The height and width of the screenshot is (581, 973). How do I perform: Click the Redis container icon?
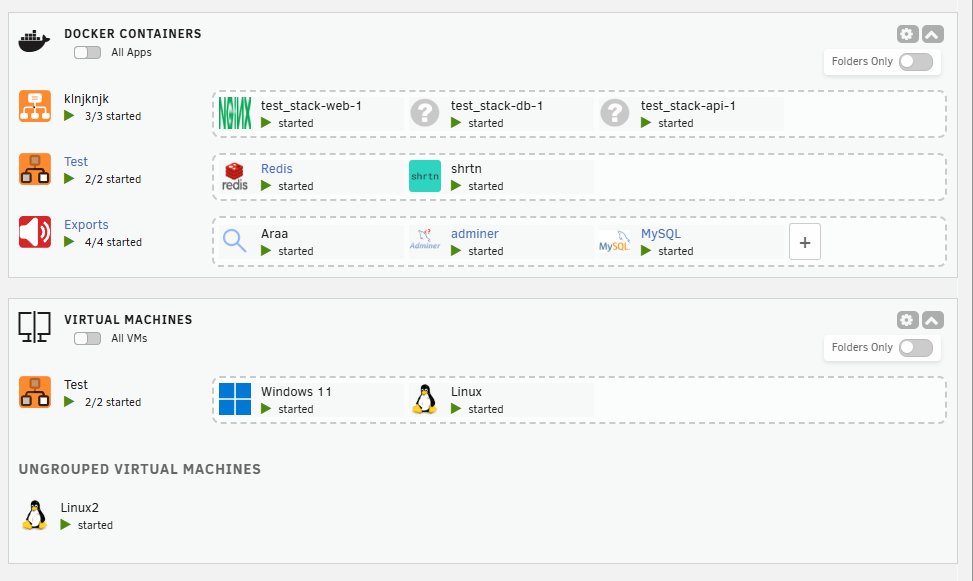click(235, 176)
